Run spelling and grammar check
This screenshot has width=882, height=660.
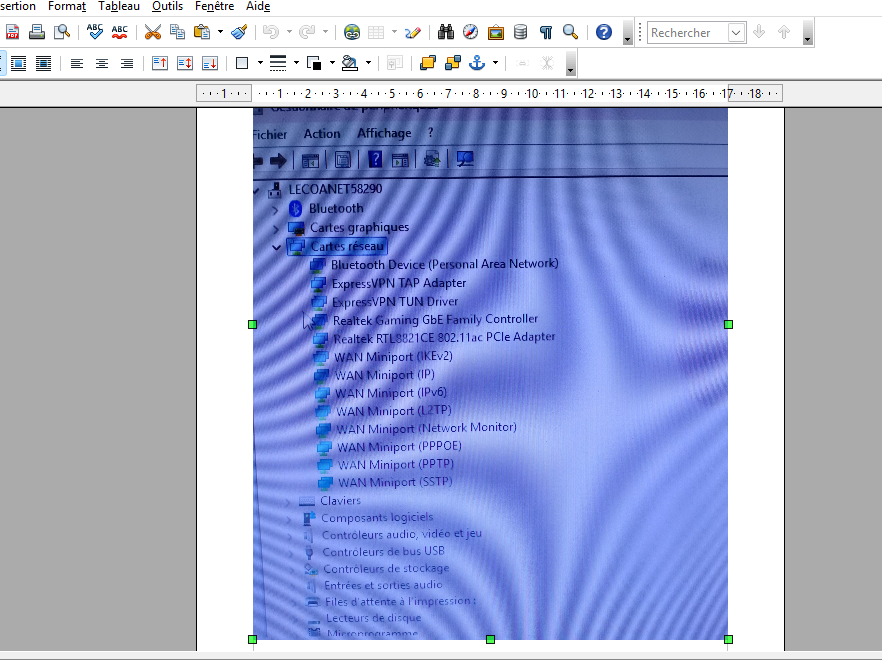[x=94, y=32]
